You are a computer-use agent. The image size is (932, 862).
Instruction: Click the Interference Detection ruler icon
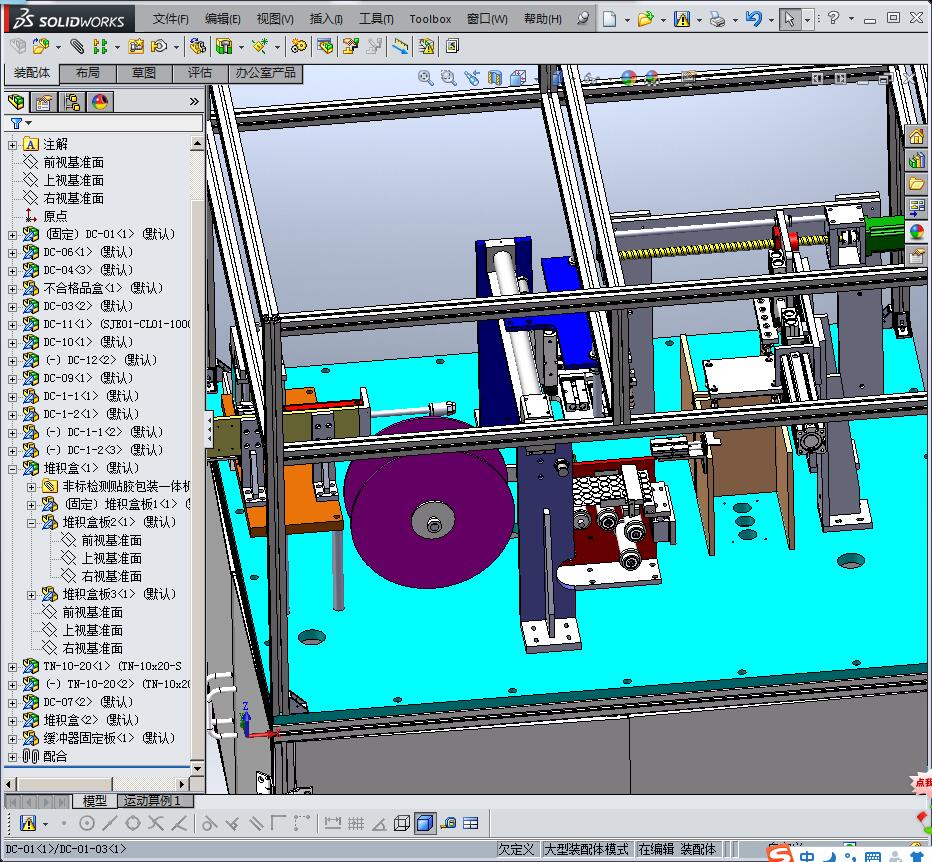(401, 46)
